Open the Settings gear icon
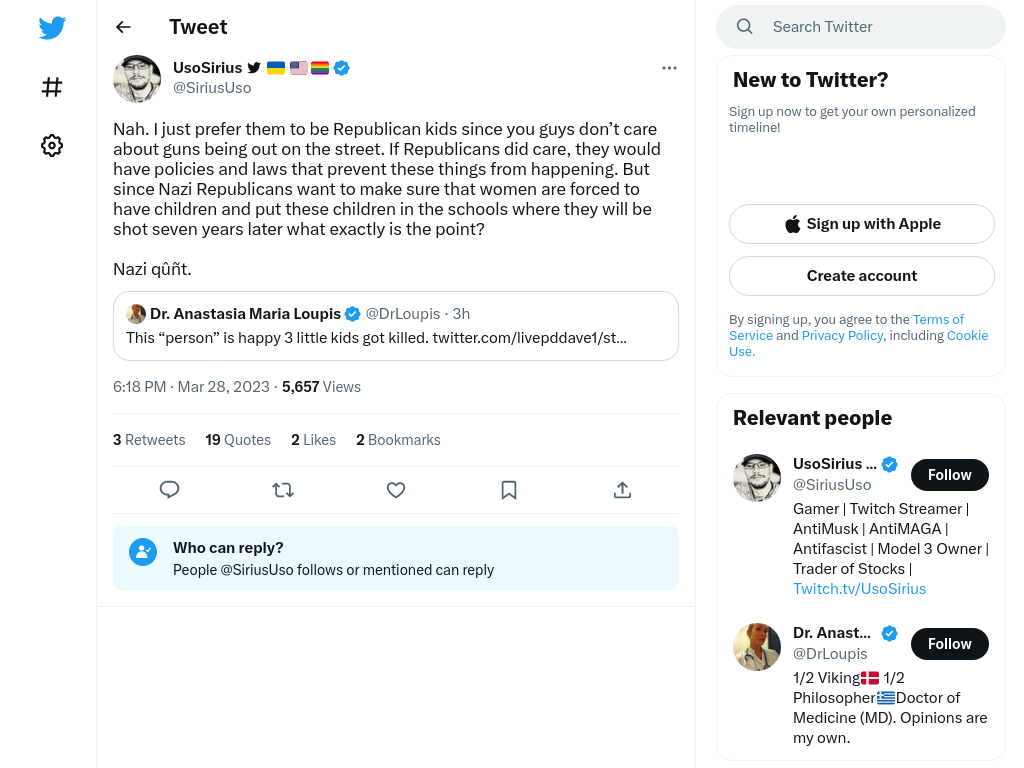The image size is (1024, 768). 52,146
